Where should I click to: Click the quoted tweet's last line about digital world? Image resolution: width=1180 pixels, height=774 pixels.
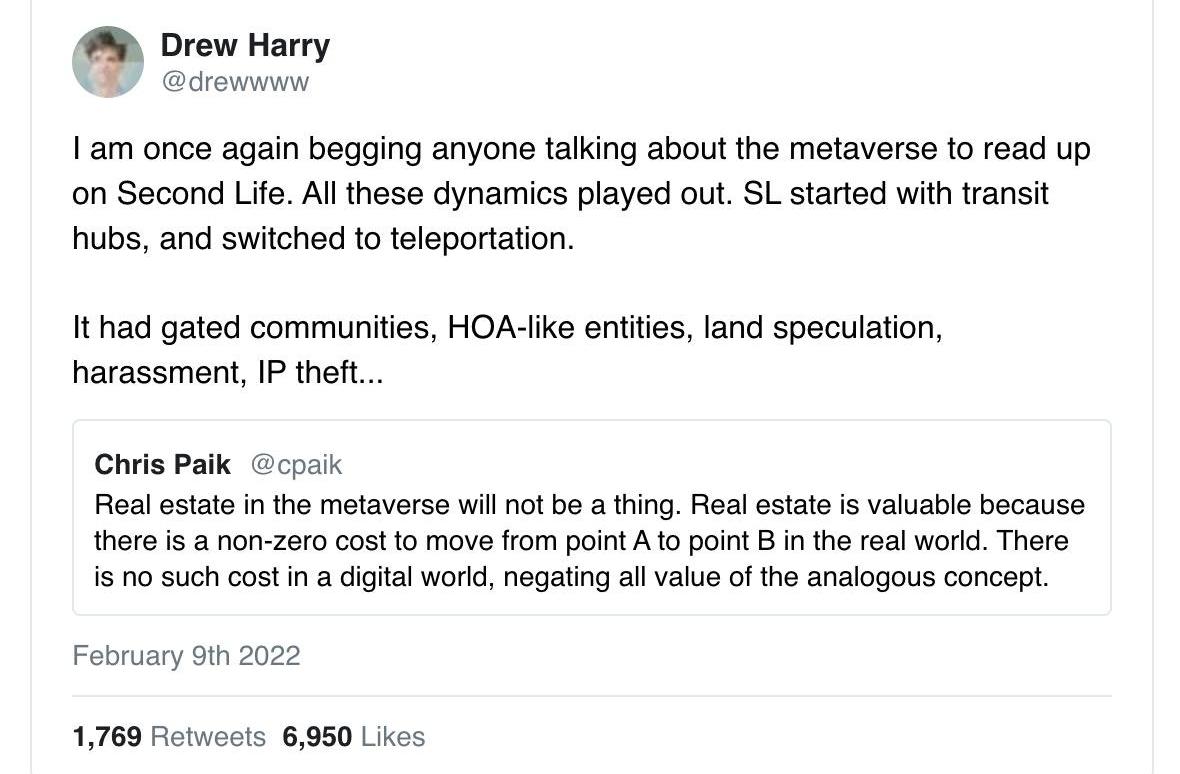[570, 578]
